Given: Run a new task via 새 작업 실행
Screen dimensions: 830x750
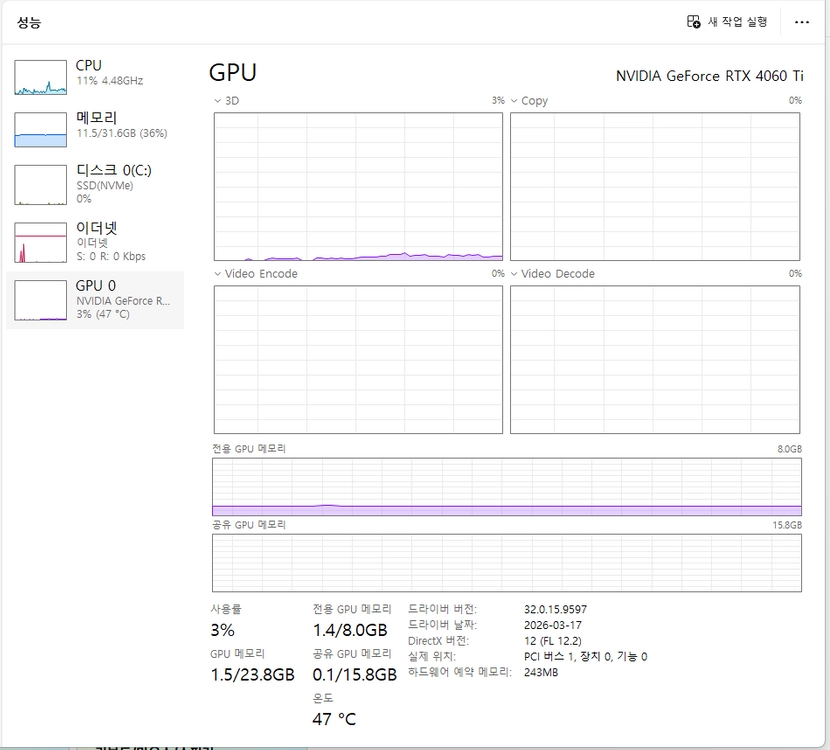Looking at the screenshot, I should pos(727,22).
